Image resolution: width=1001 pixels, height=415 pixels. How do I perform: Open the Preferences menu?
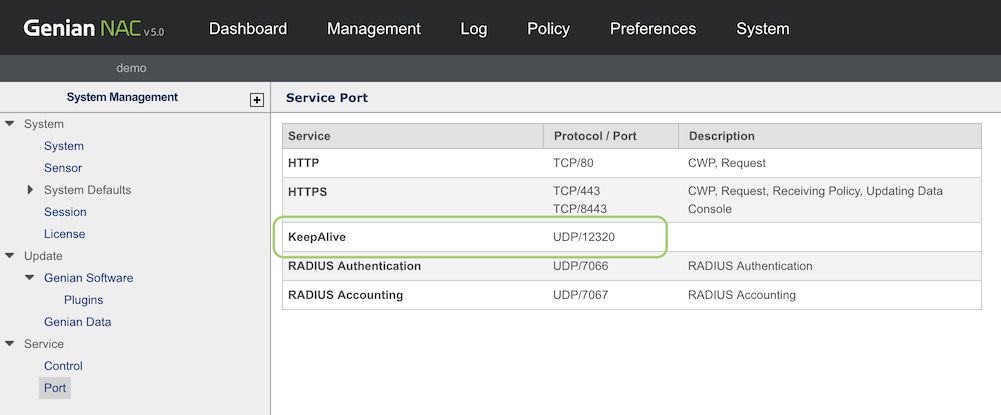[652, 29]
